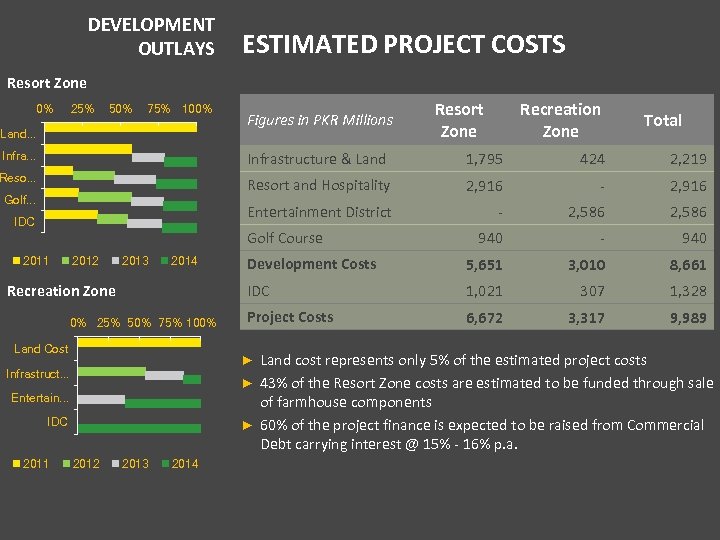The height and width of the screenshot is (540, 720).
Task: Click the total value 8,661
Action: 688,265
